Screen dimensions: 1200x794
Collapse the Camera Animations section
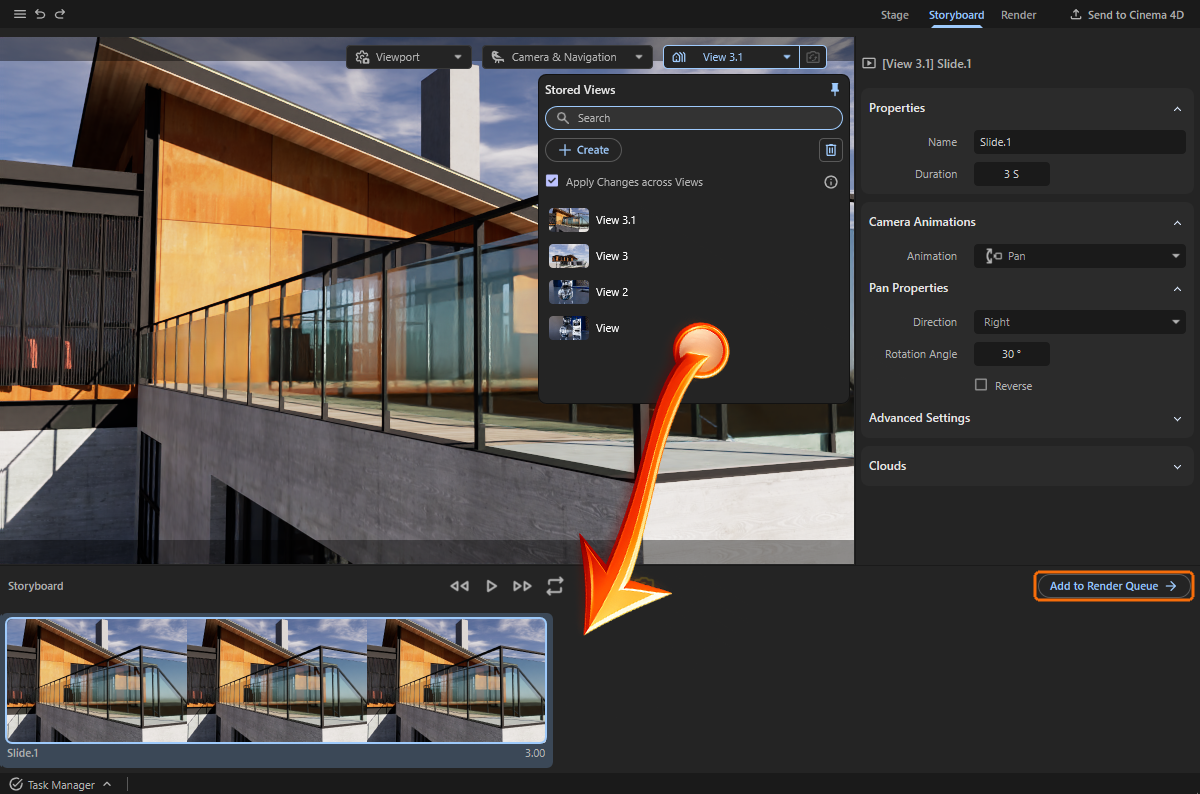coord(1177,222)
